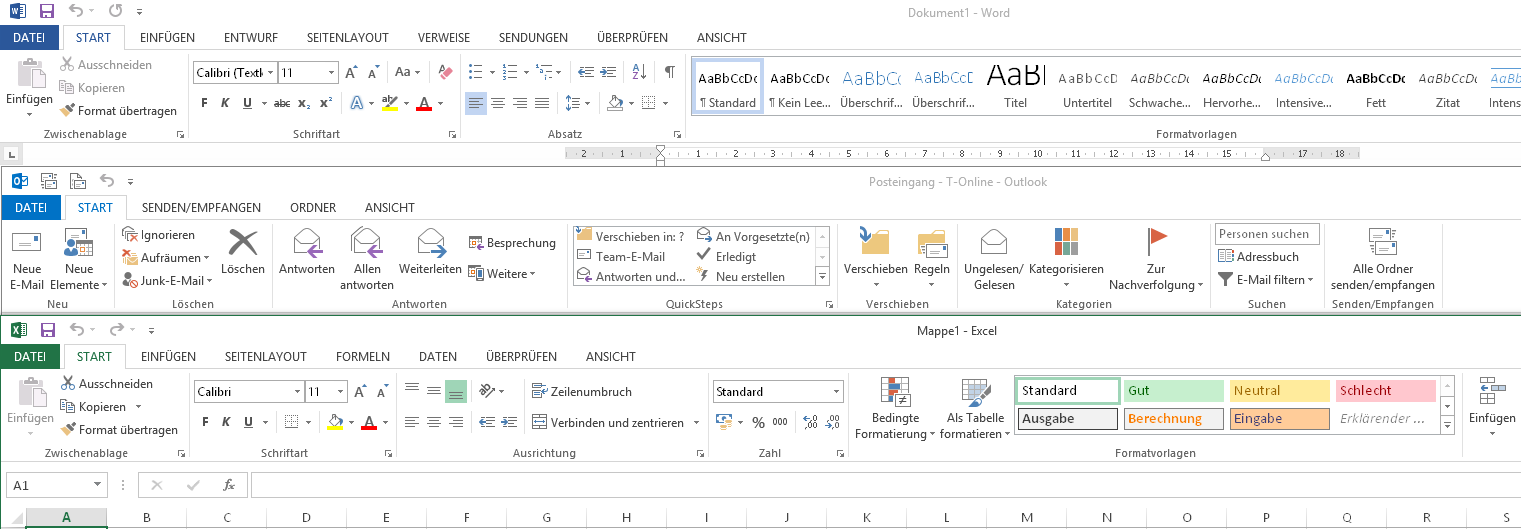Open Excel's Verbinden und zentrieren
This screenshot has width=1521, height=529.
pyautogui.click(x=615, y=423)
